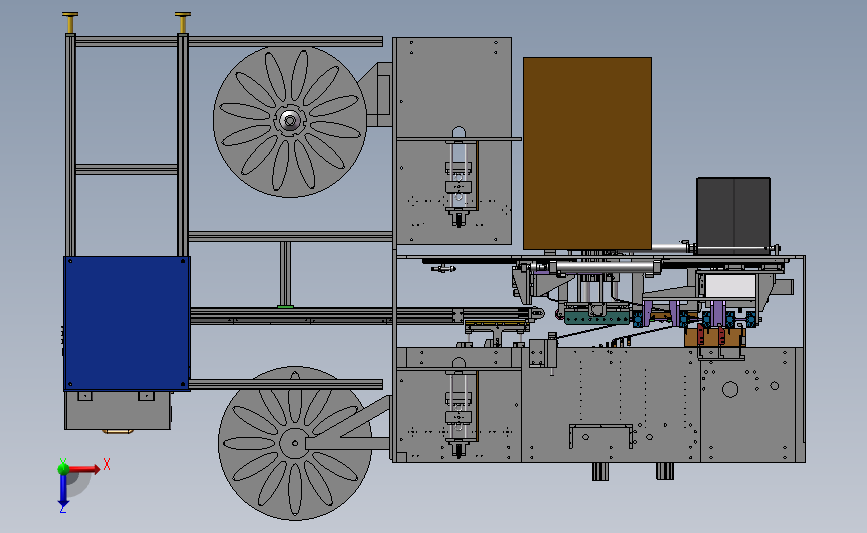Select the second yellow knob atop the frame
867x533 pixels.
[182, 22]
